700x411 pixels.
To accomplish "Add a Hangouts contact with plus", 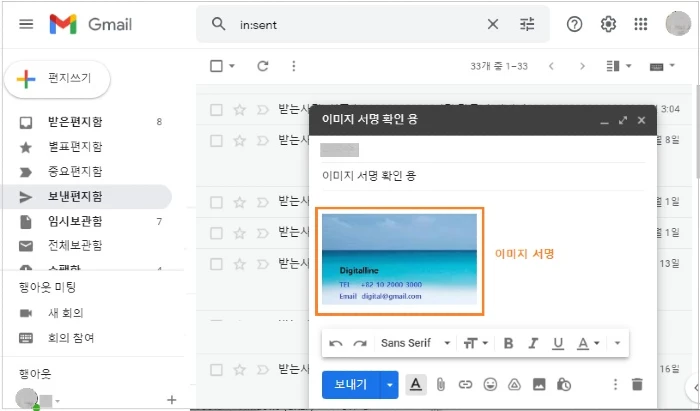I will (171, 400).
